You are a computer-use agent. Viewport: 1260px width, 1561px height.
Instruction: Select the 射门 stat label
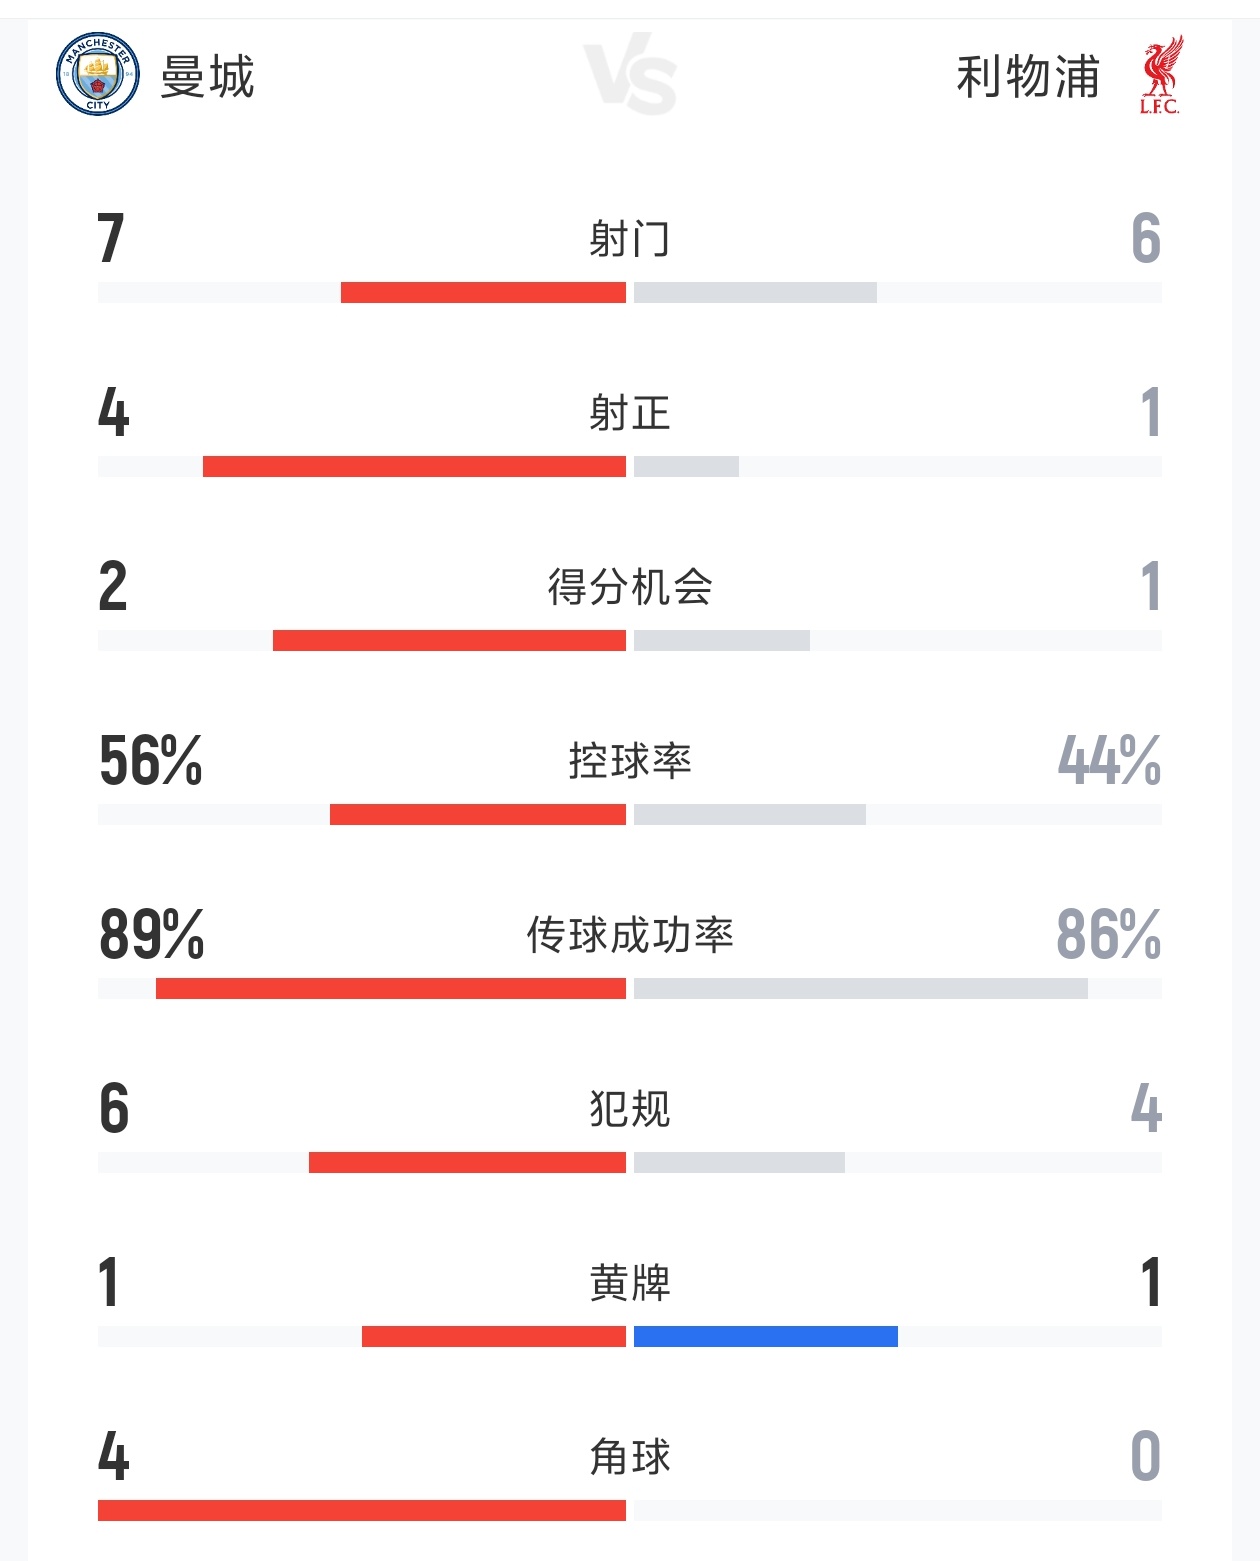629,239
